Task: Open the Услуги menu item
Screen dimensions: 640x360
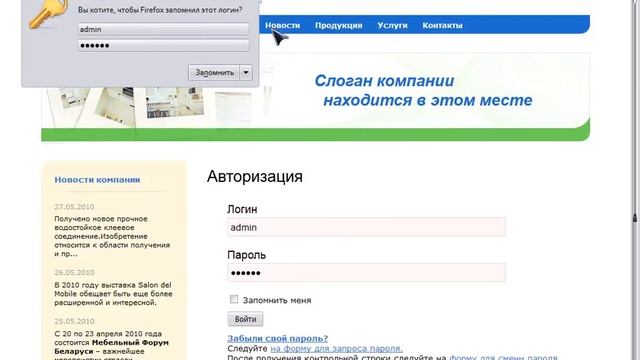Action: pos(392,25)
